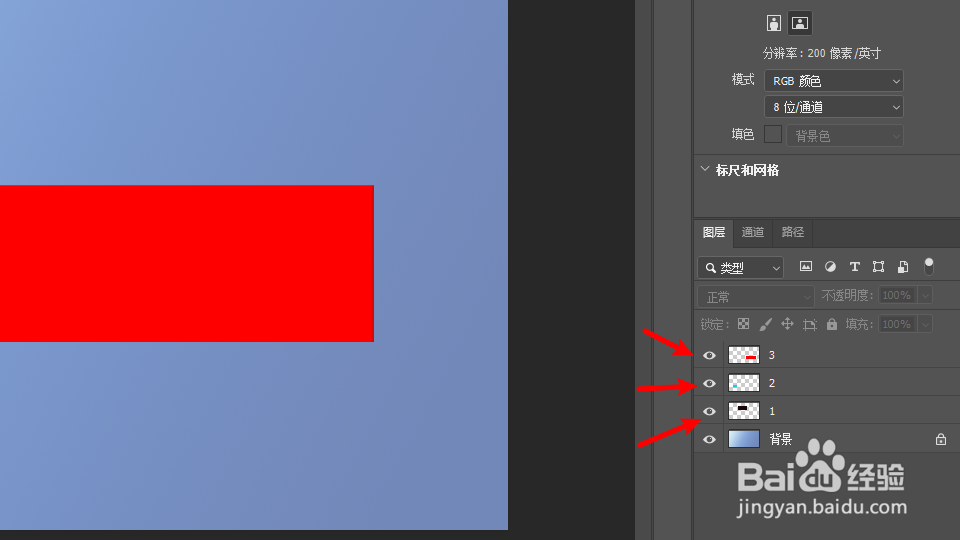Image resolution: width=960 pixels, height=540 pixels.
Task: Hide layer 3 with its eye icon
Action: click(709, 355)
